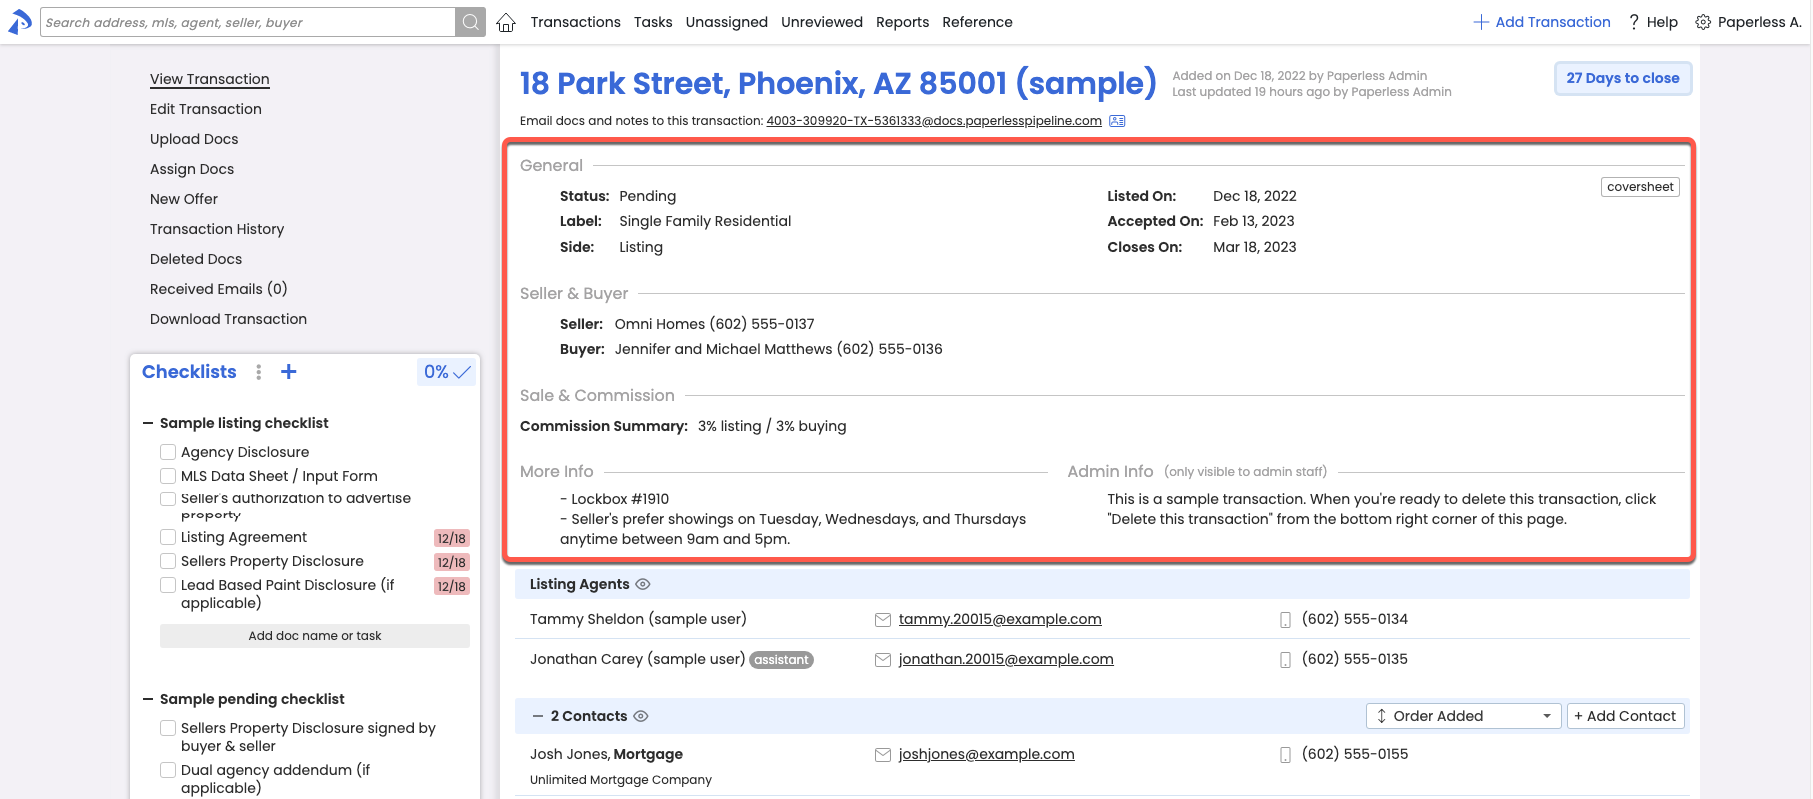1813x799 pixels.
Task: Click the joshjones@example.com email link
Action: click(987, 755)
